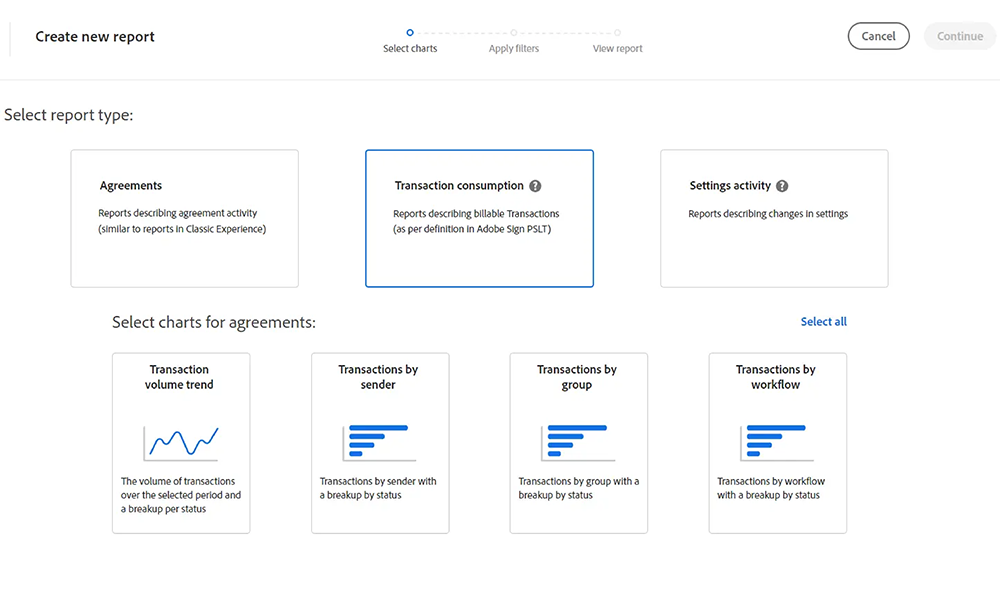Screen dimensions: 1000x603
Task: Open the Transaction consumption help tooltip icon
Action: point(535,185)
